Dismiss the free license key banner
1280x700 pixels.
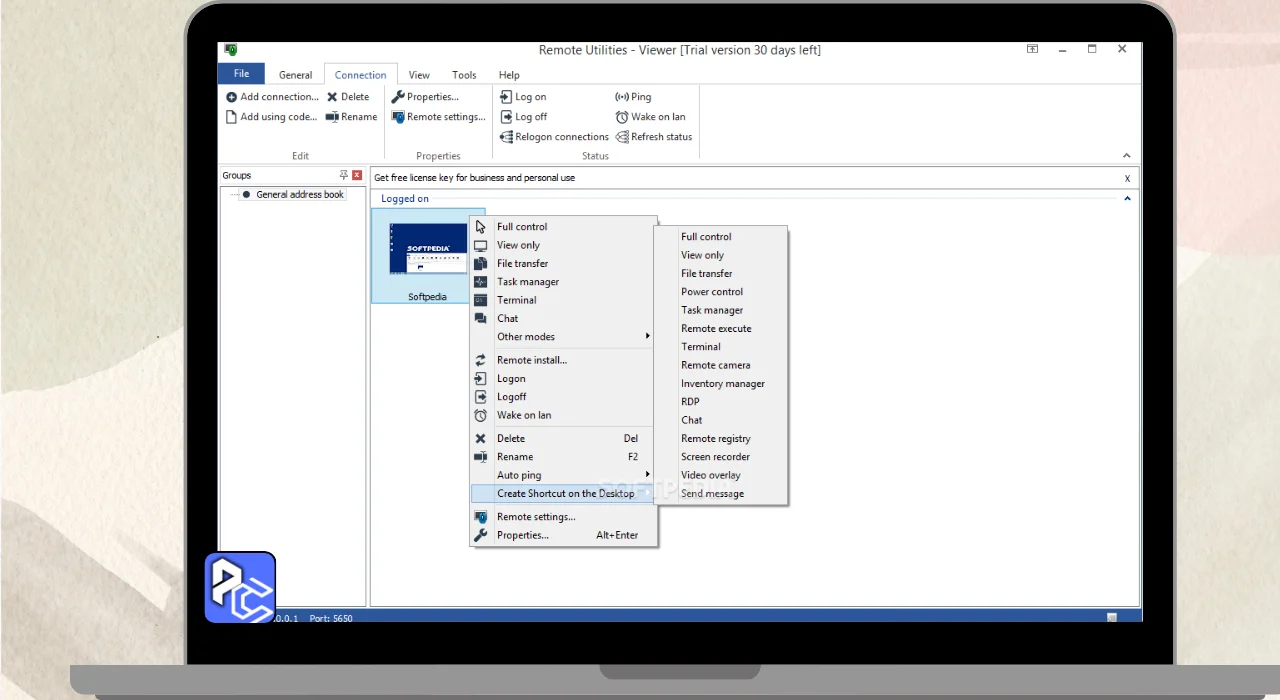[1127, 178]
